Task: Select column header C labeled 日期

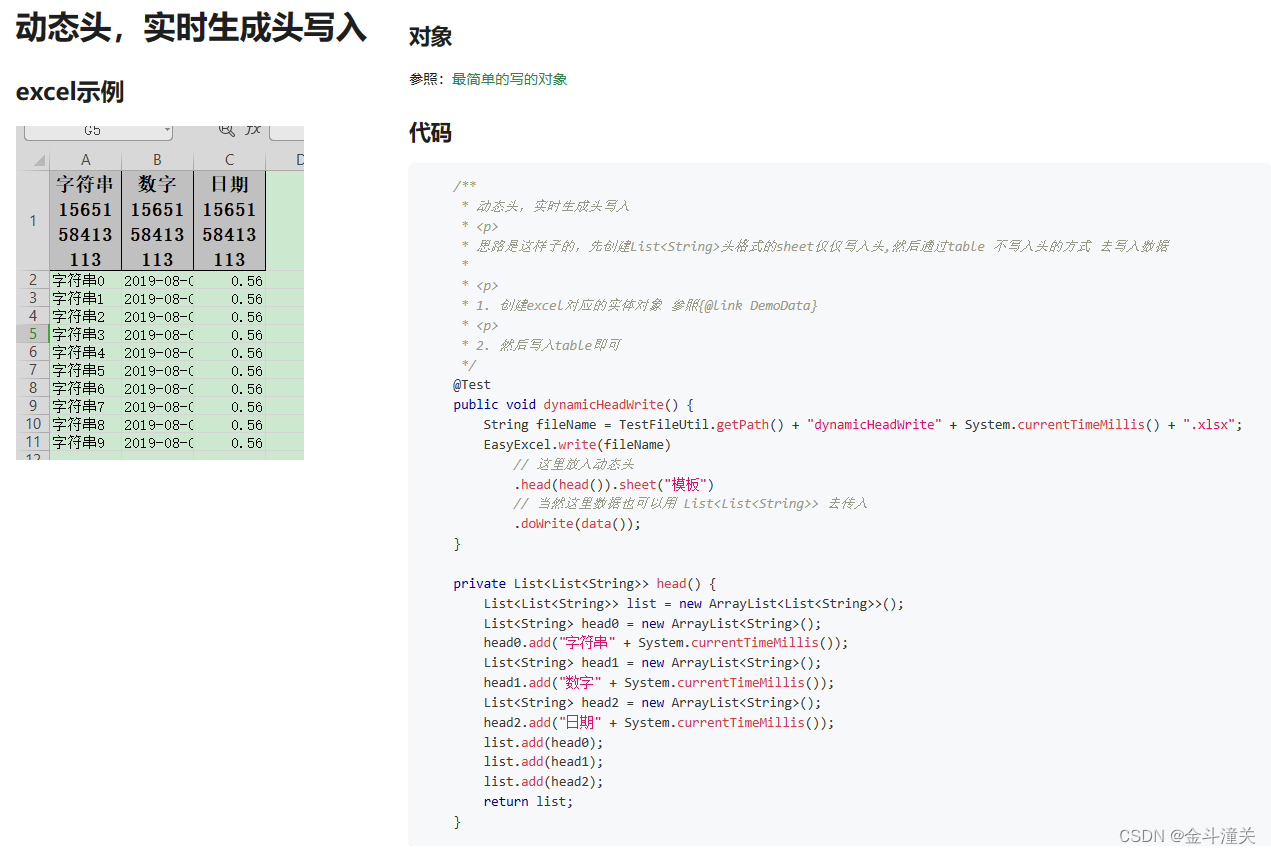Action: (x=229, y=159)
